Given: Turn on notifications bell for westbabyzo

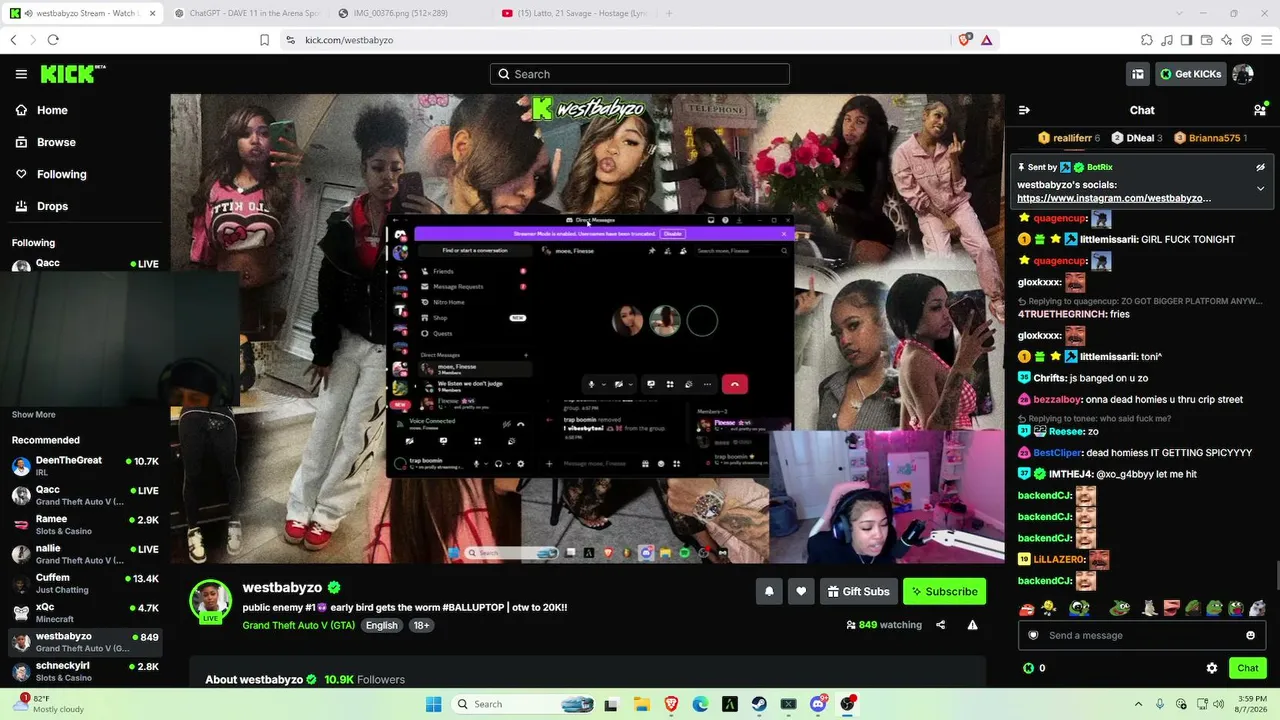Looking at the screenshot, I should [x=769, y=591].
